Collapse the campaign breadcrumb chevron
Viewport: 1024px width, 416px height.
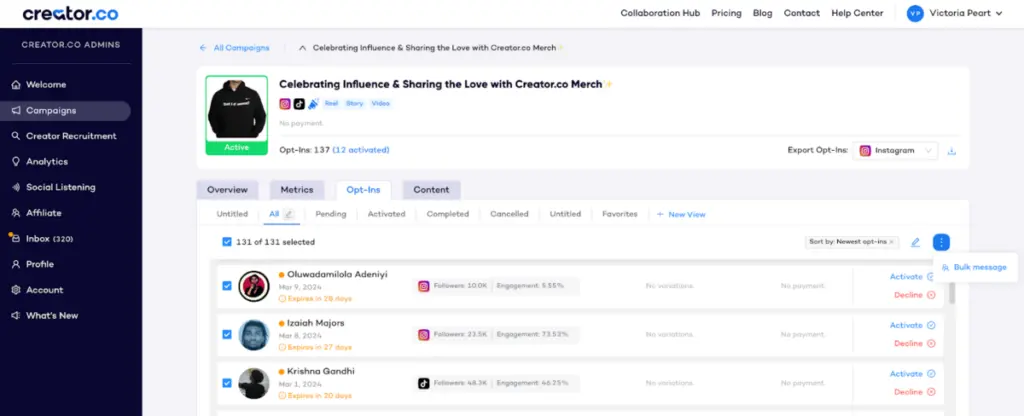coord(303,47)
